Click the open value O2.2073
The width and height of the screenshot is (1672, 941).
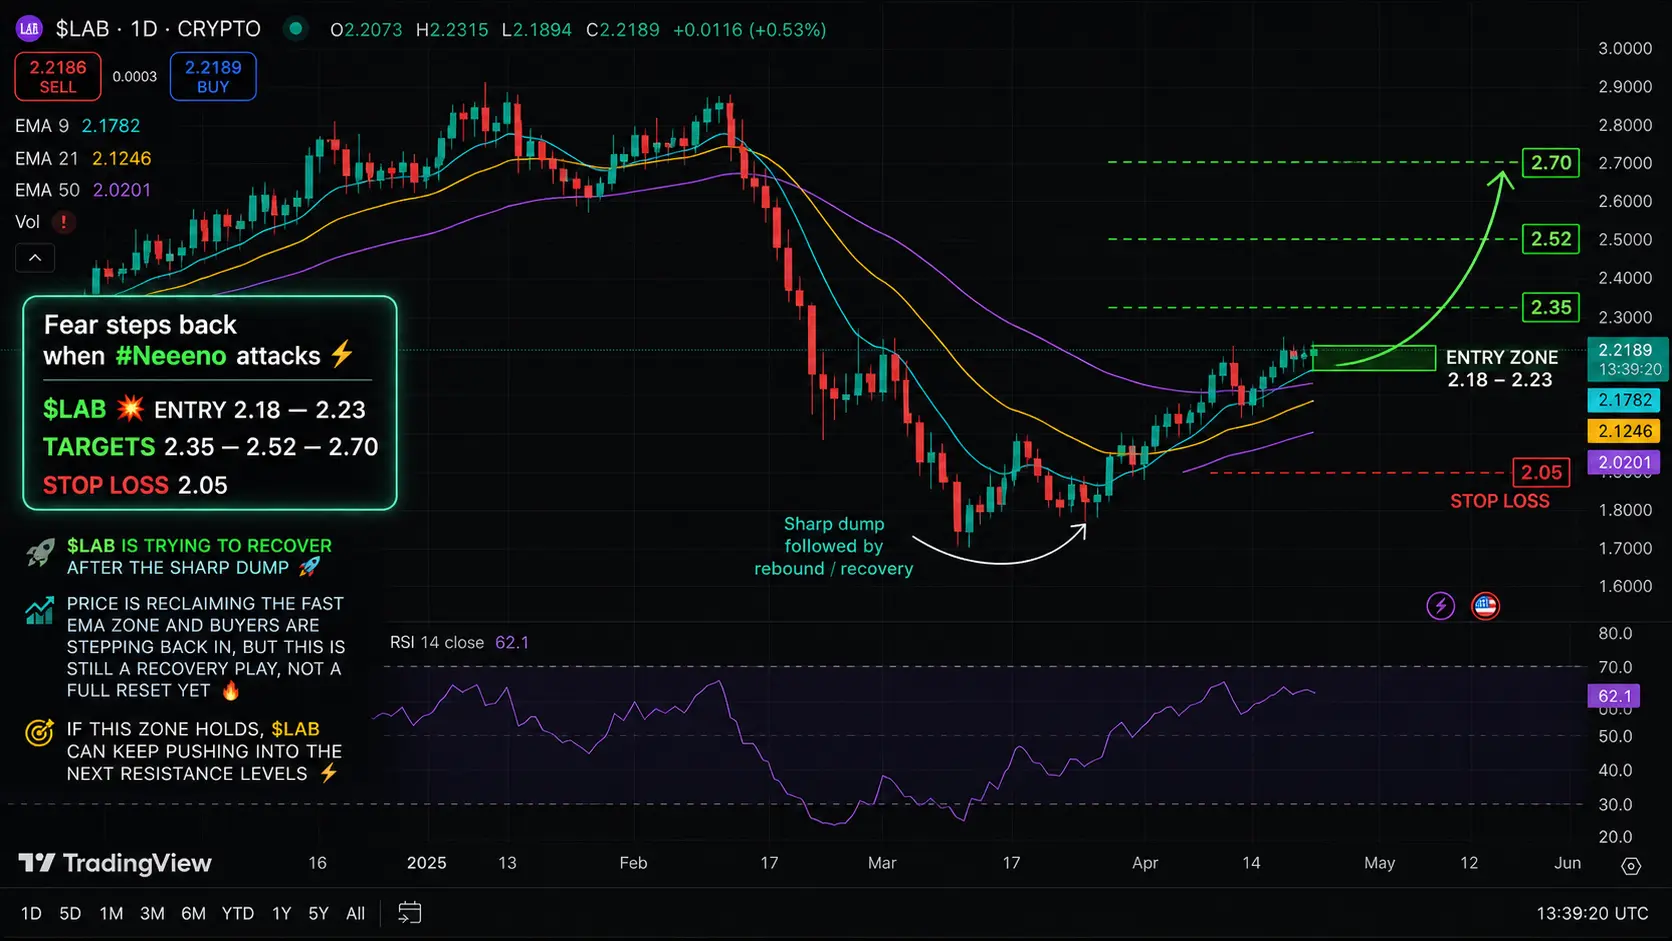coord(366,30)
